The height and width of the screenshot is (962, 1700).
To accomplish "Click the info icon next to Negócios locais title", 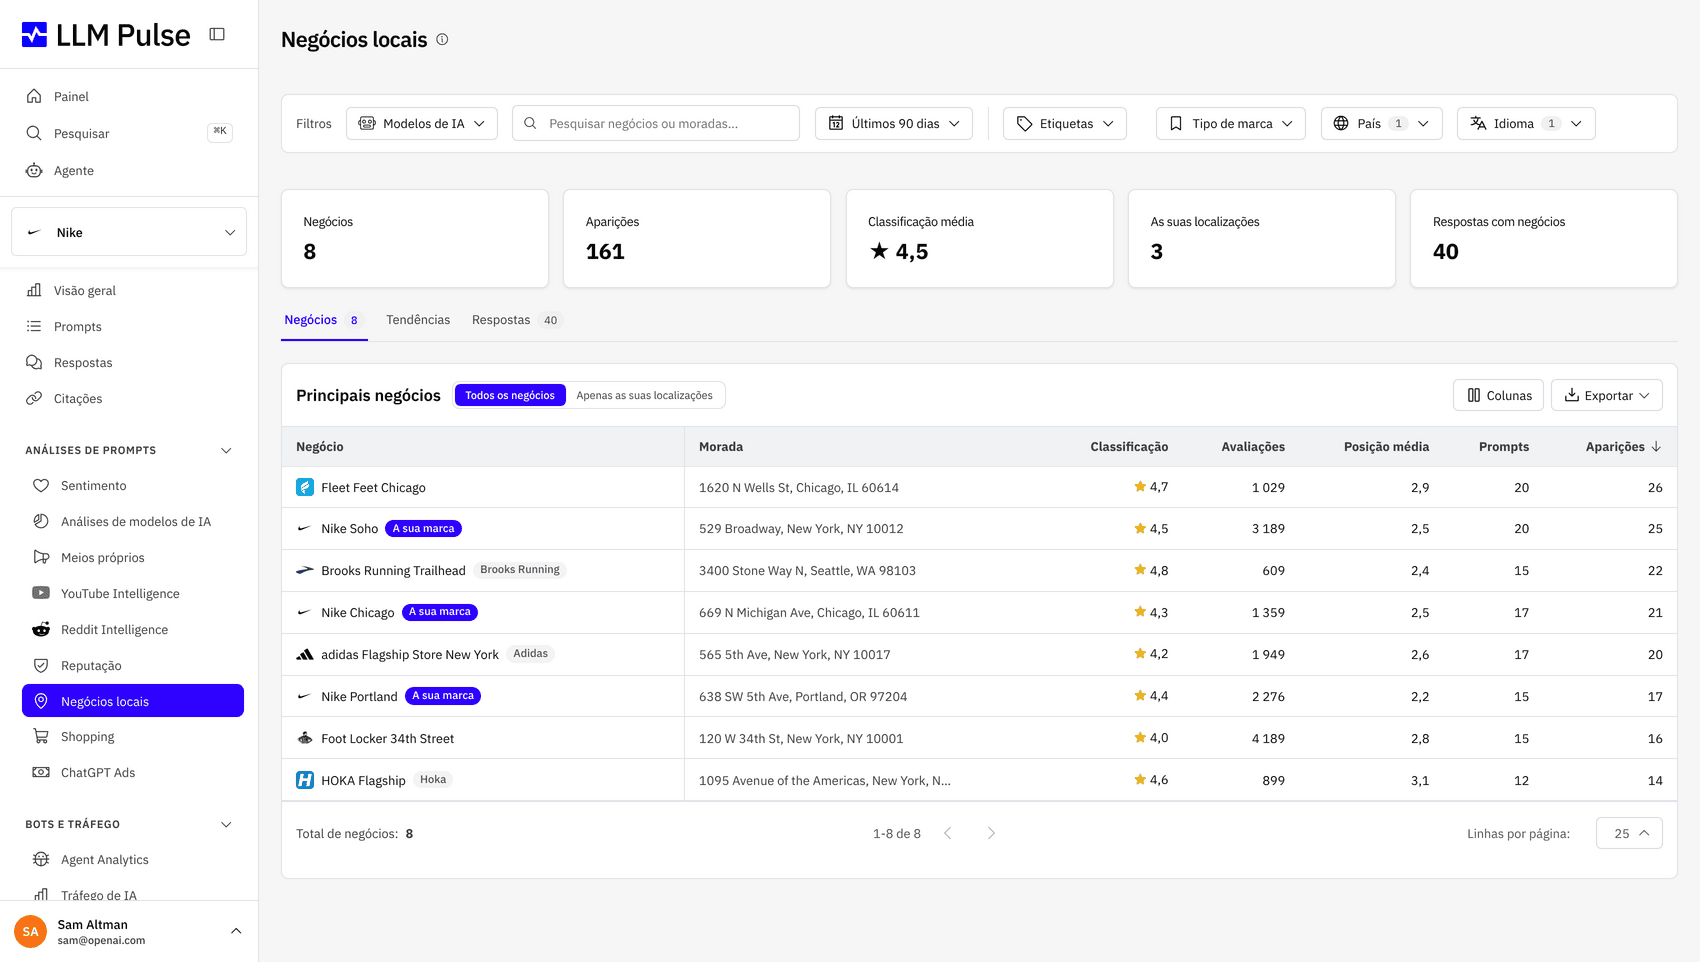I will (442, 39).
